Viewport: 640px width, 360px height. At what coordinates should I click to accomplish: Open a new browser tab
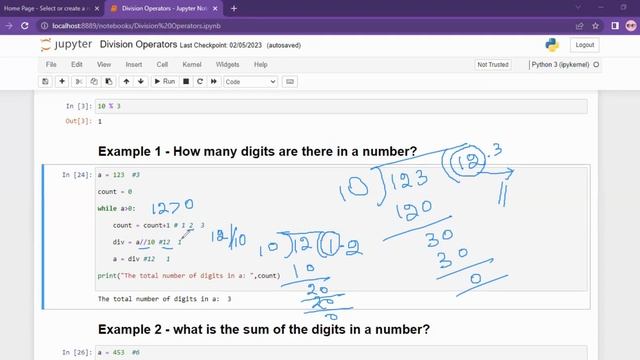(234, 8)
